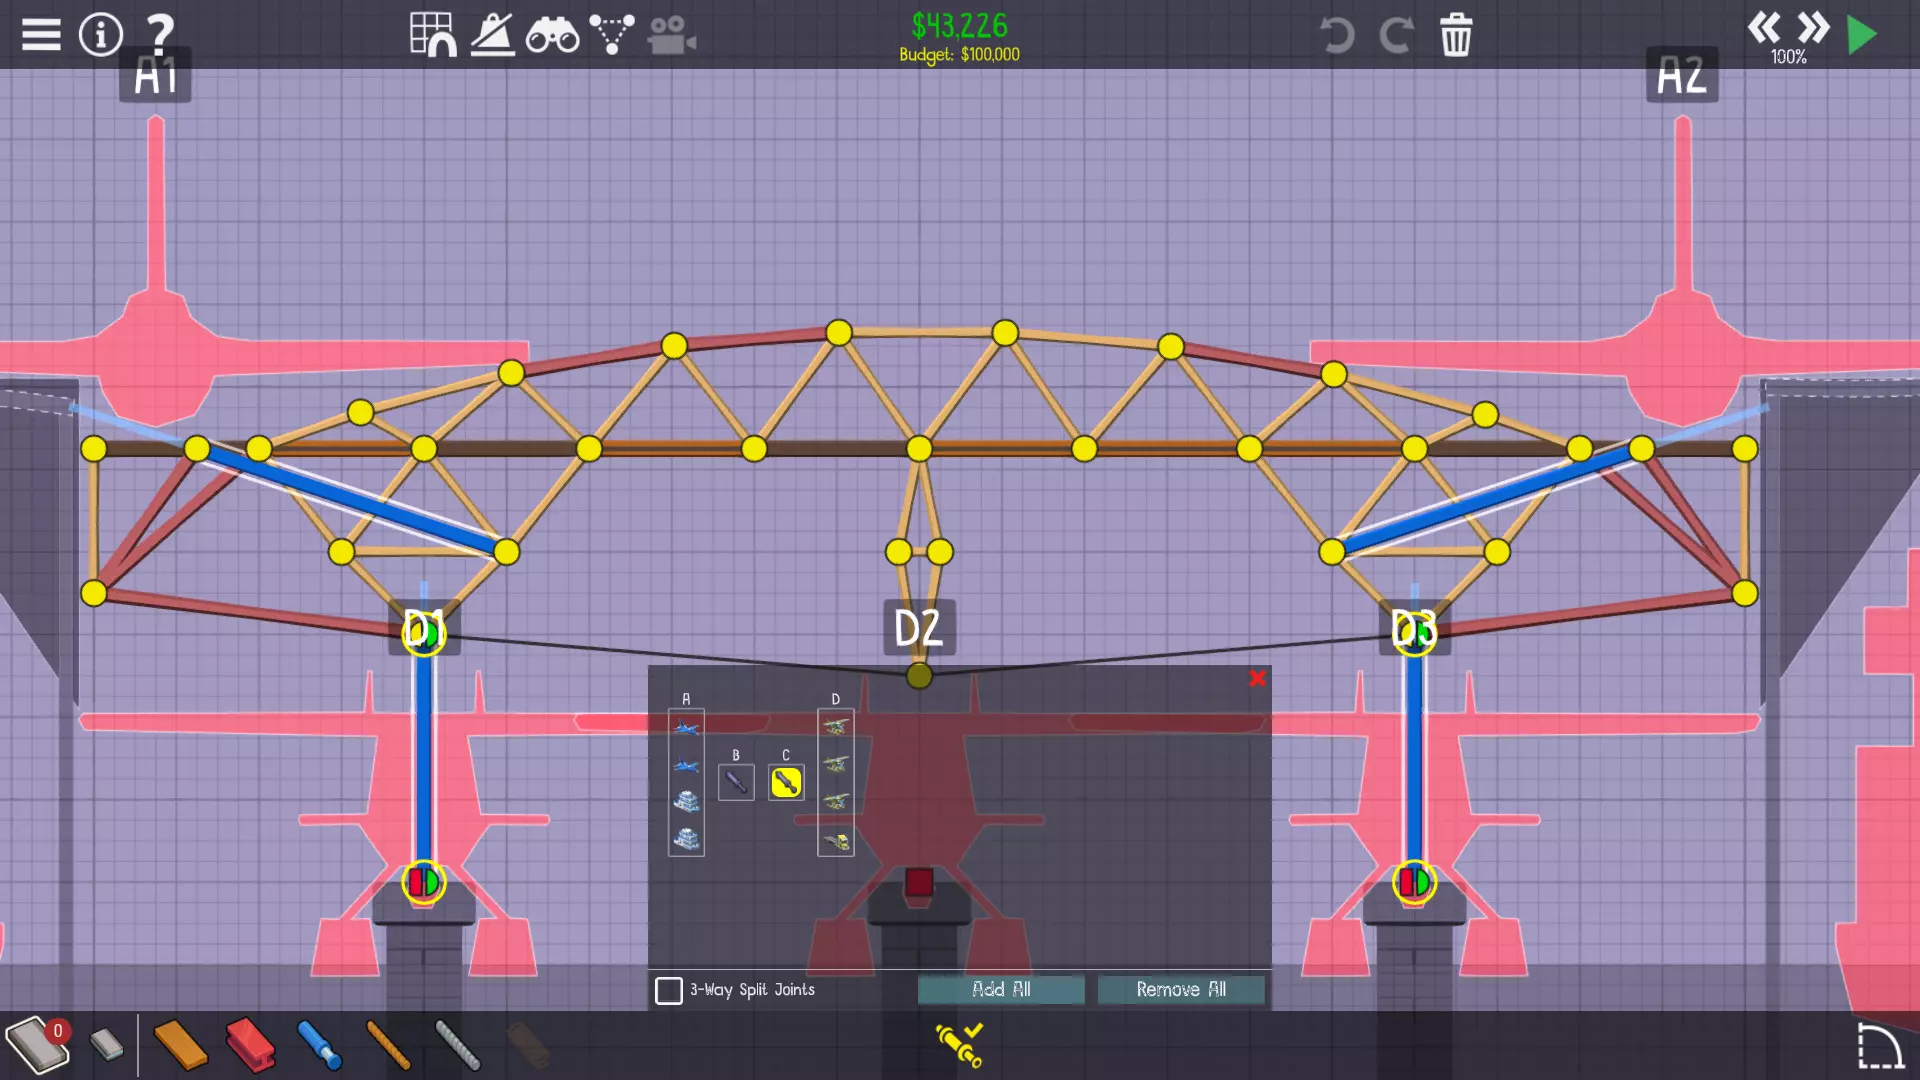Enable 3-Way Split Joints checkbox
This screenshot has width=1920, height=1080.
(669, 990)
